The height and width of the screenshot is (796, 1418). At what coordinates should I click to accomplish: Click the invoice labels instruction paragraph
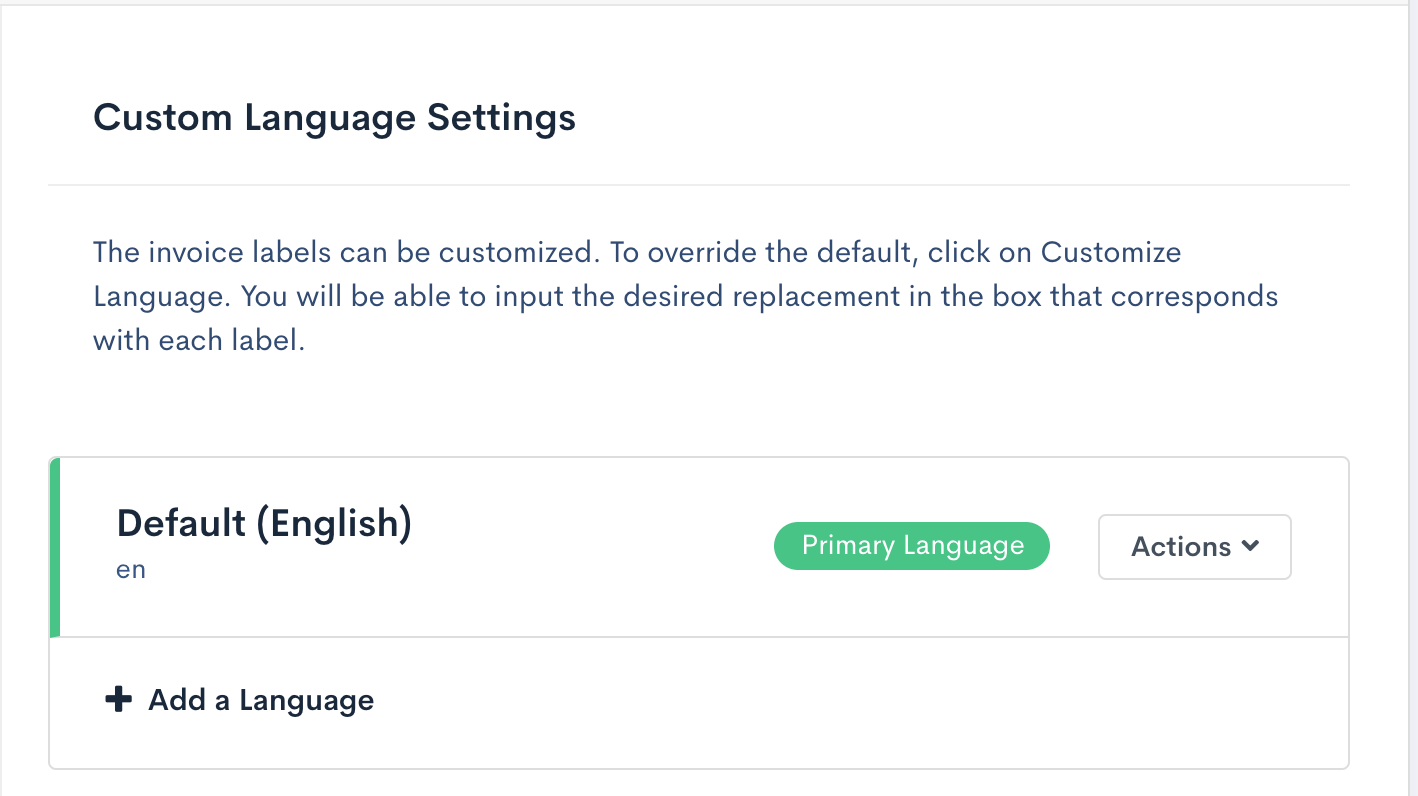(685, 295)
